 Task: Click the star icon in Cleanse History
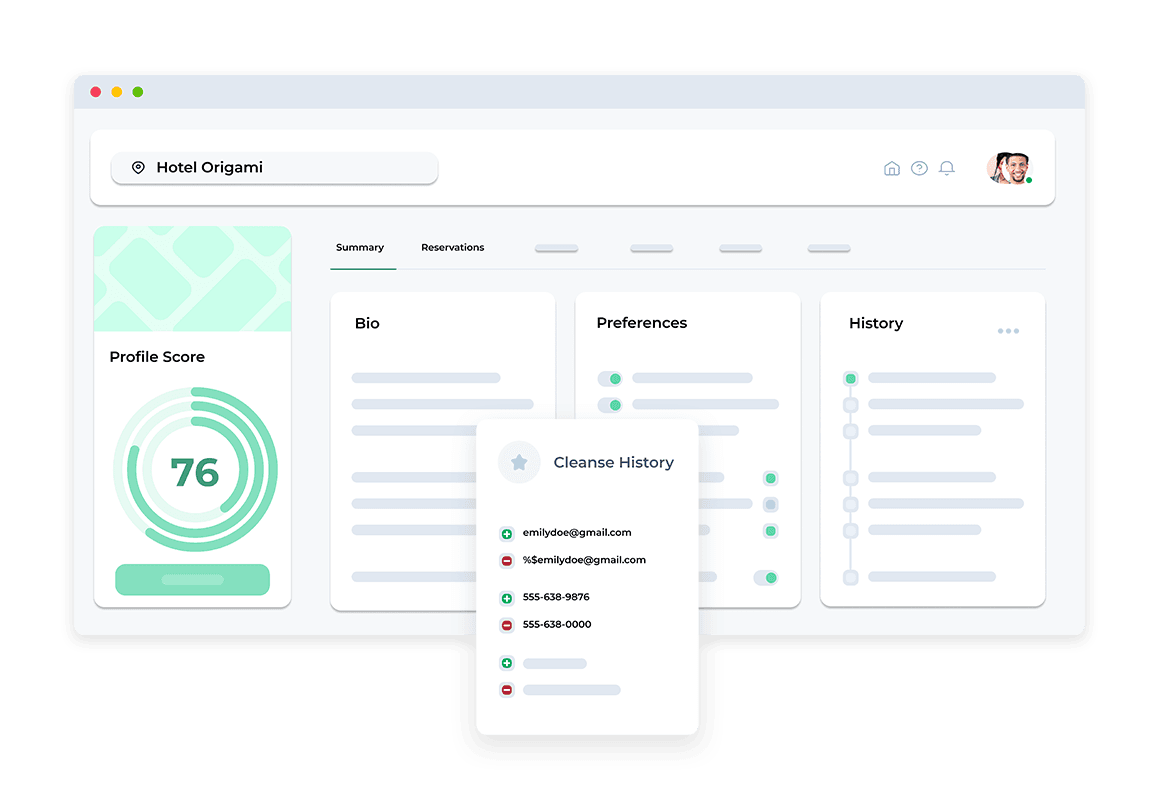tap(519, 462)
